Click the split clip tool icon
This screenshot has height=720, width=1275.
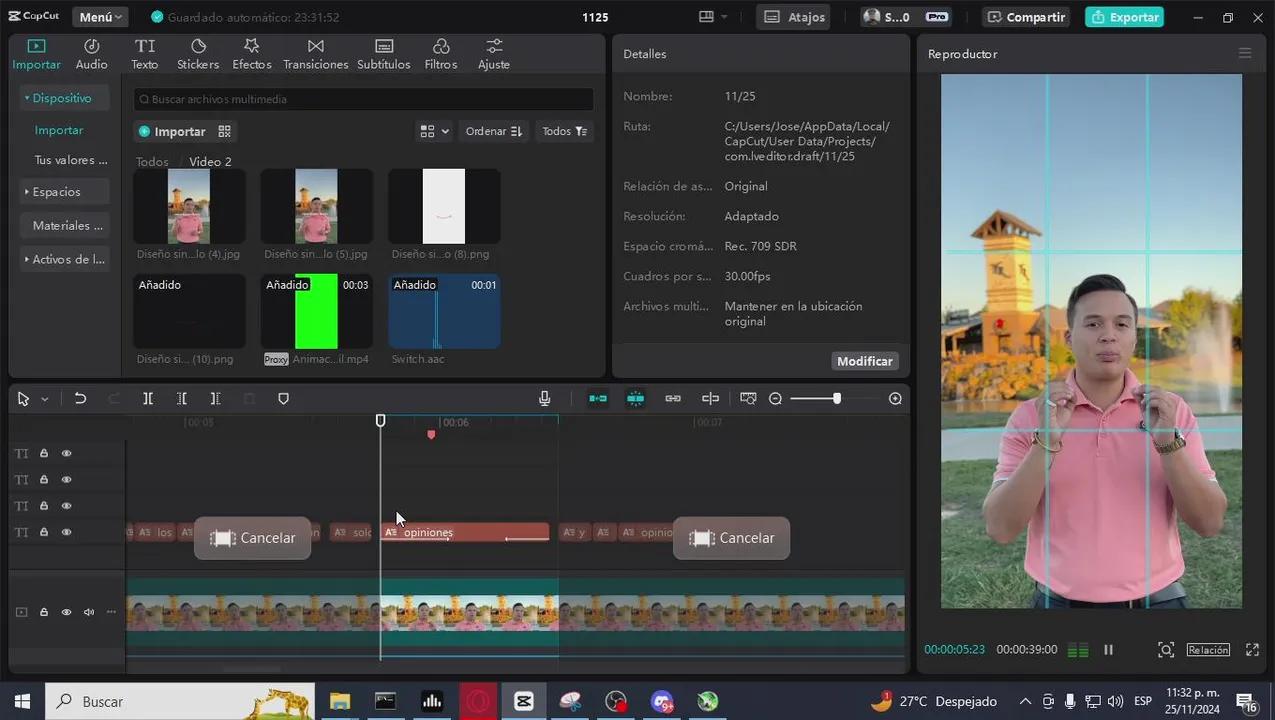(148, 399)
